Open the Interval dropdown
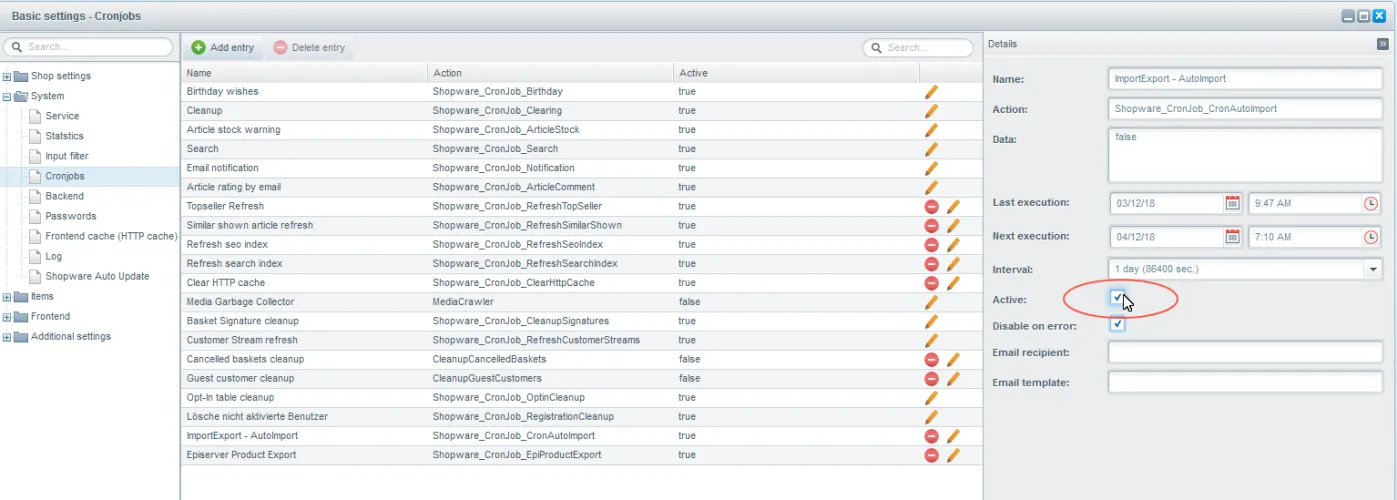 click(x=1372, y=270)
